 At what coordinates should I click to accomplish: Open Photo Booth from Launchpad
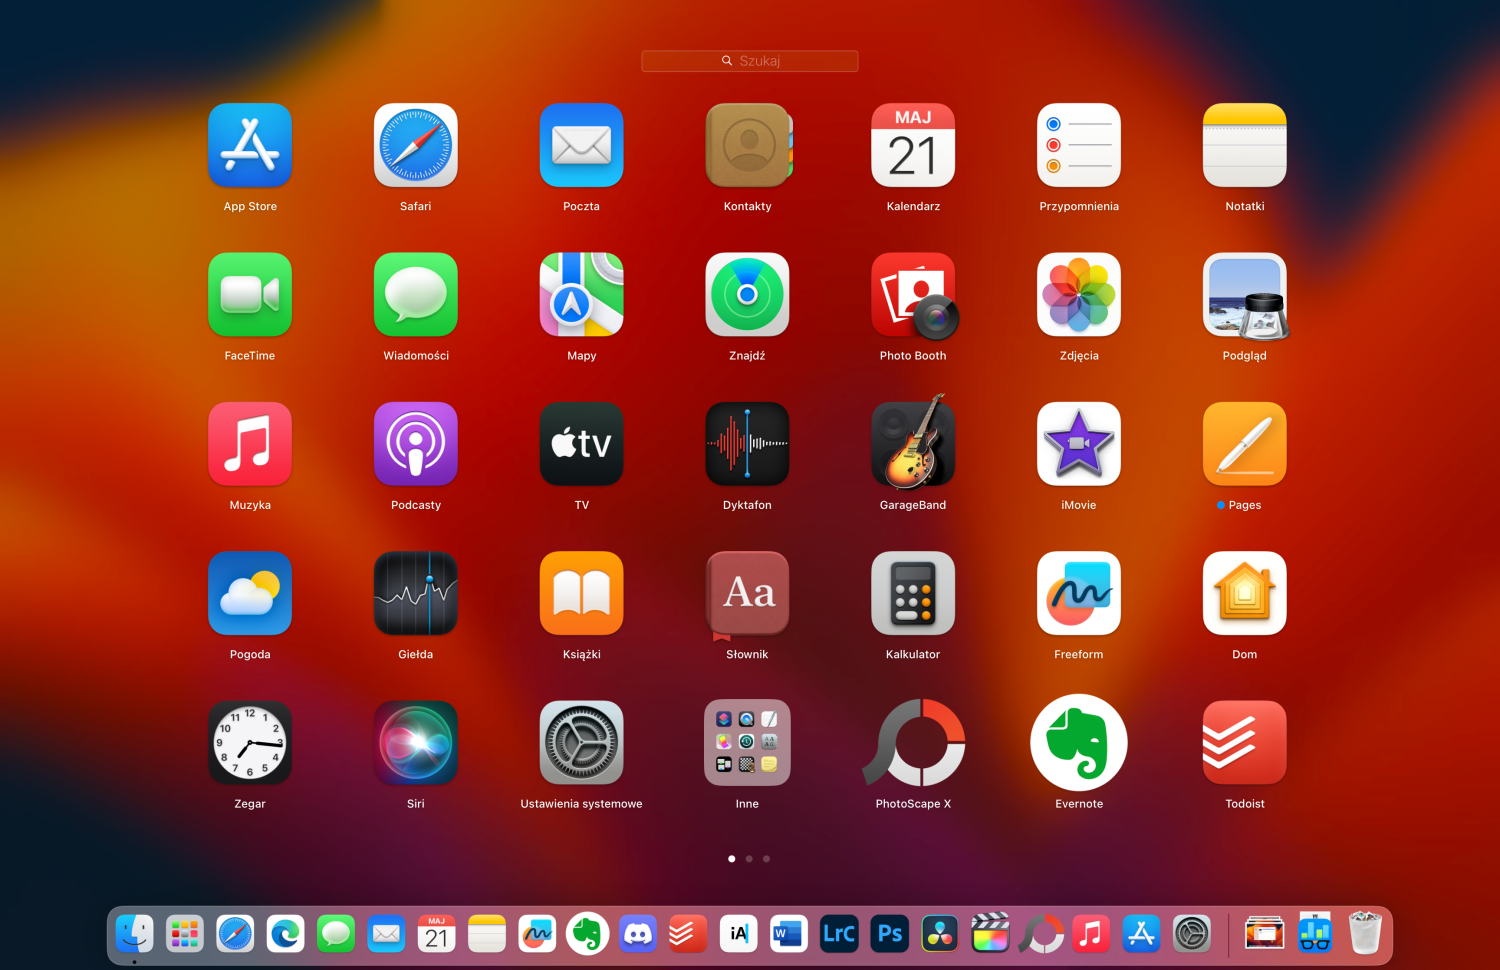(x=912, y=295)
